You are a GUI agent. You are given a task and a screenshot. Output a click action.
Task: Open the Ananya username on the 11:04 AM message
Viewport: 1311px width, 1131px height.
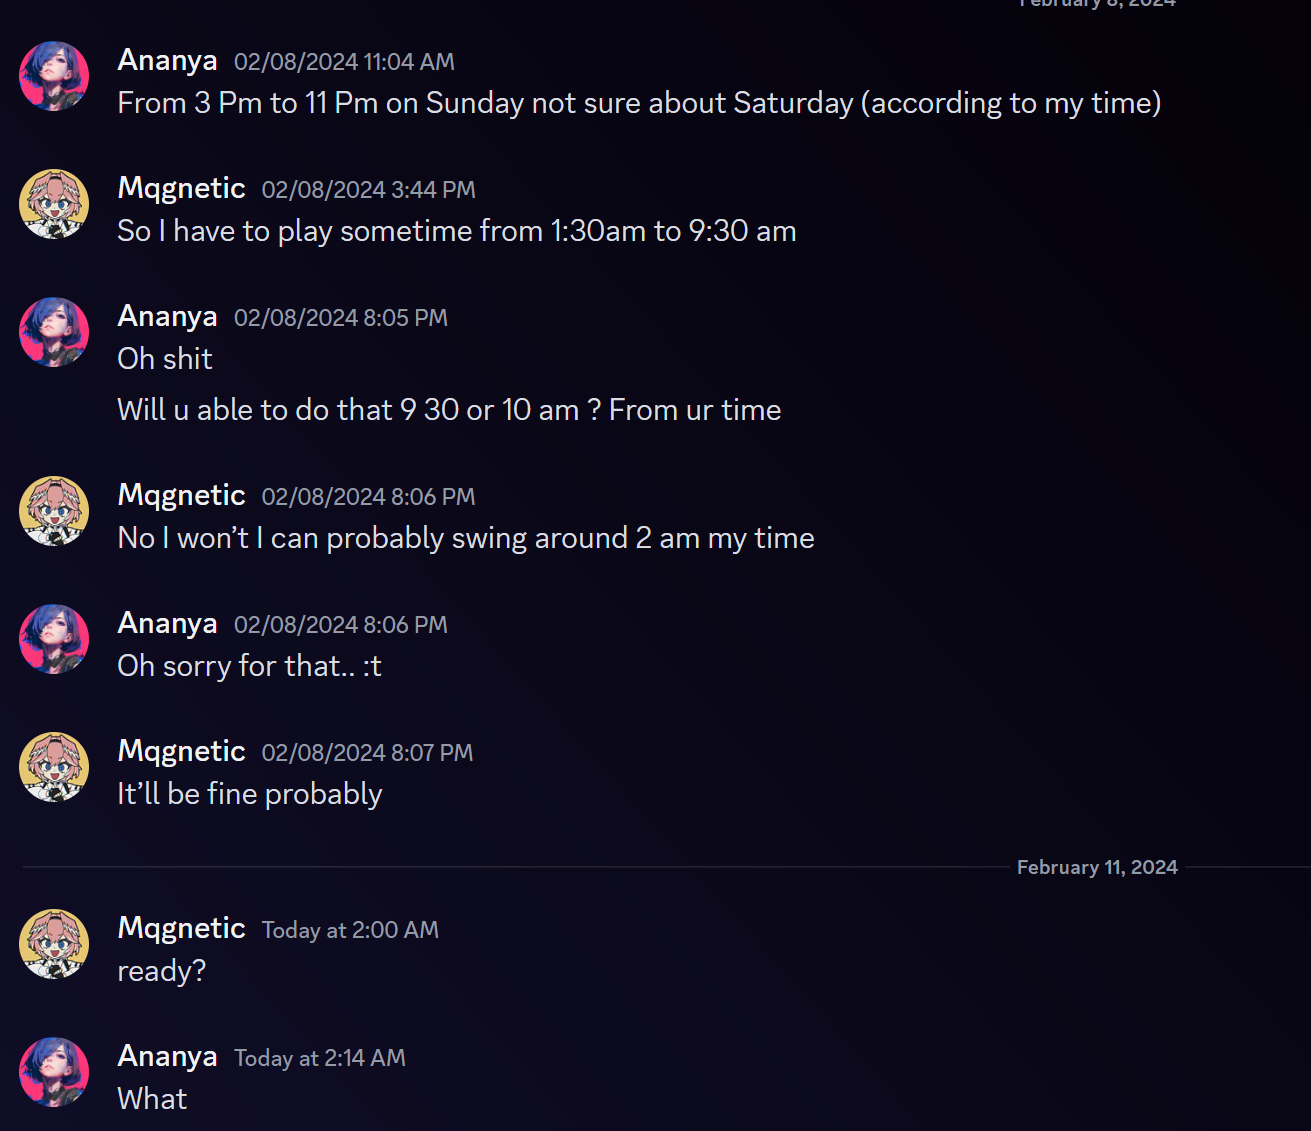pos(167,60)
